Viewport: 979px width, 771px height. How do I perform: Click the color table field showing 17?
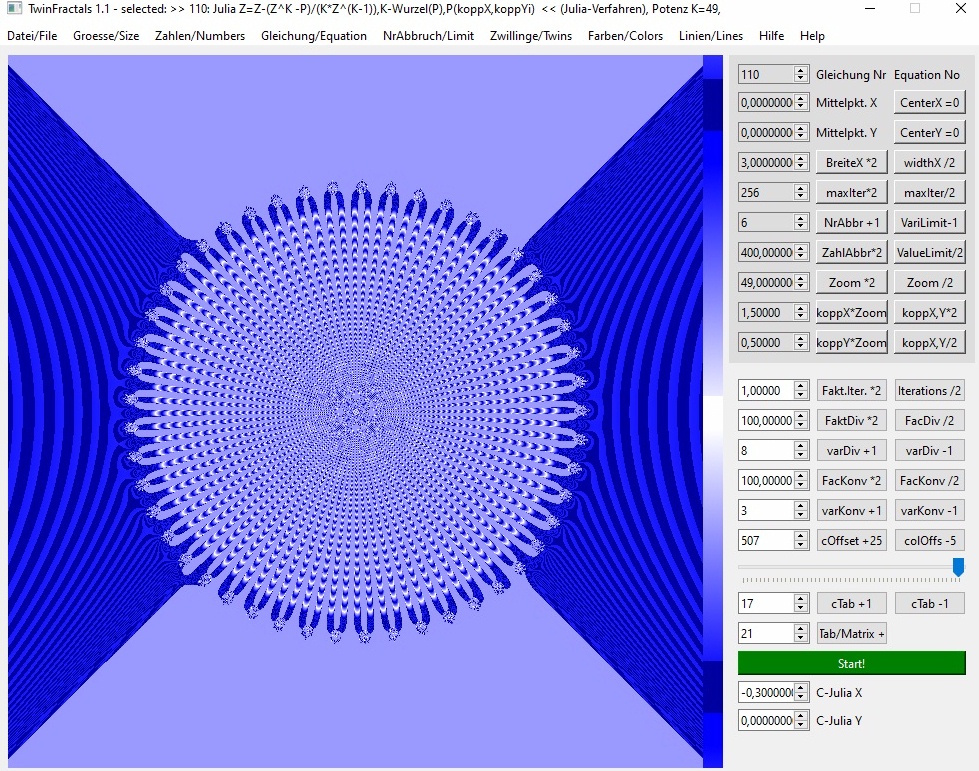point(774,603)
